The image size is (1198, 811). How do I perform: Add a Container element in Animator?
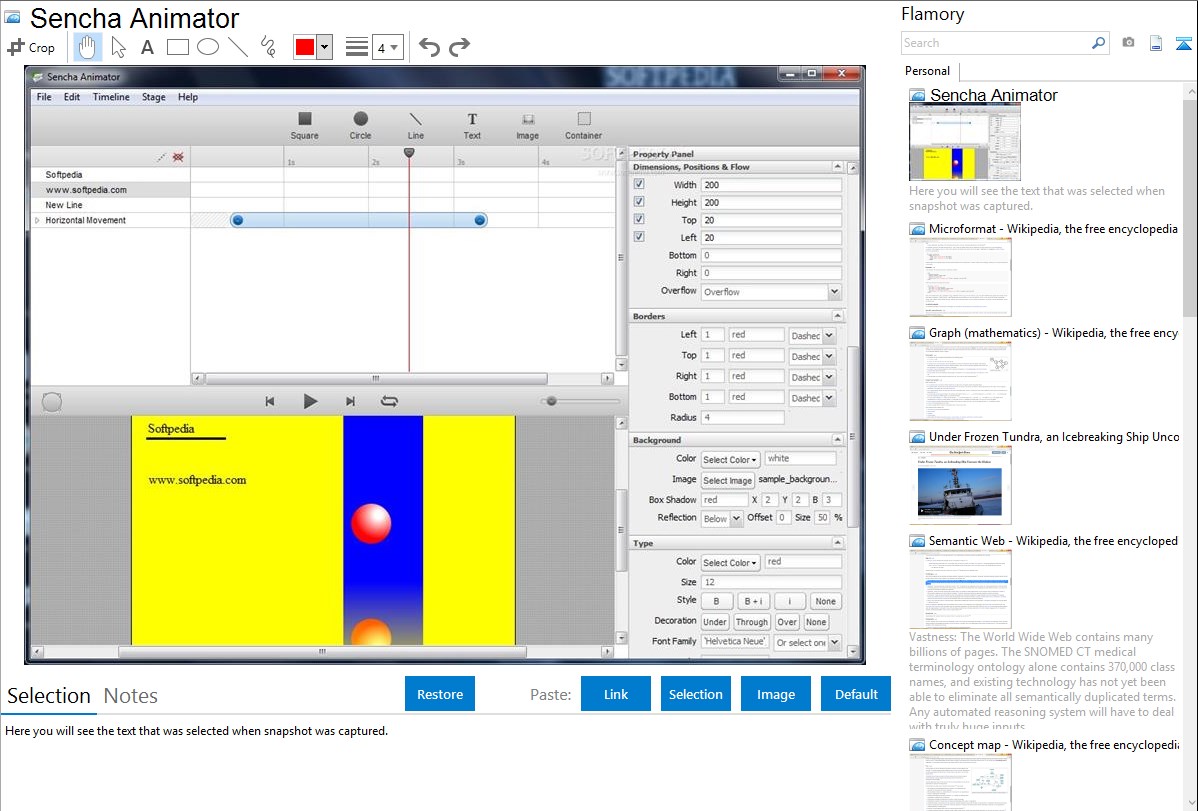[x=584, y=125]
